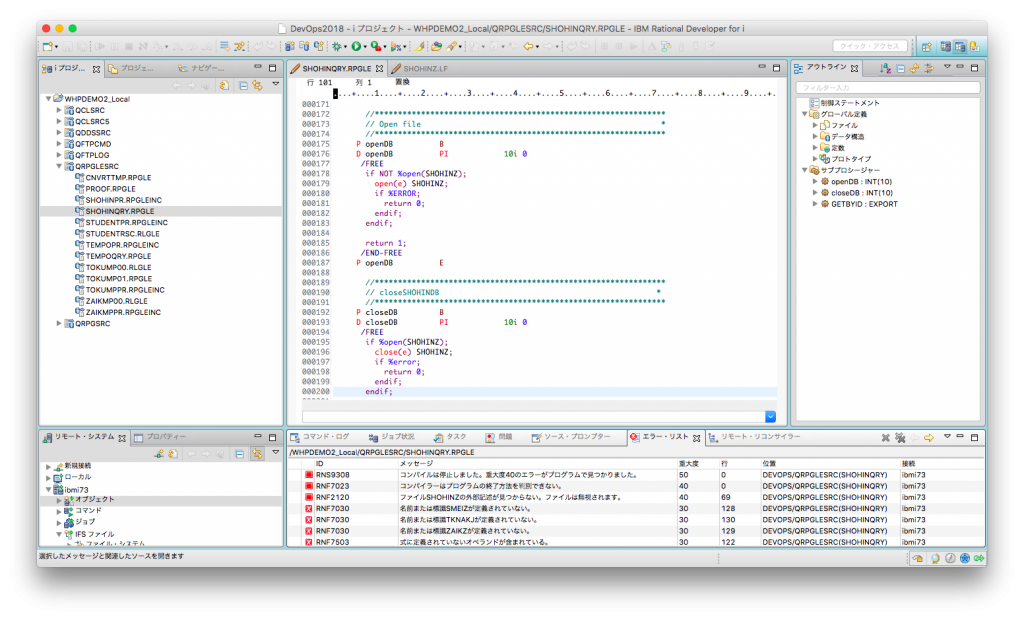Sort the outline alphabetically
1024x620 pixels.
coord(885,68)
